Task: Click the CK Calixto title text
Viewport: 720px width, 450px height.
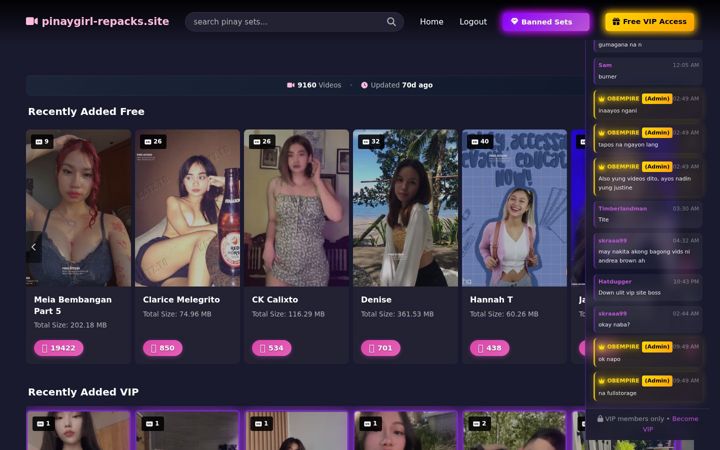Action: point(275,299)
